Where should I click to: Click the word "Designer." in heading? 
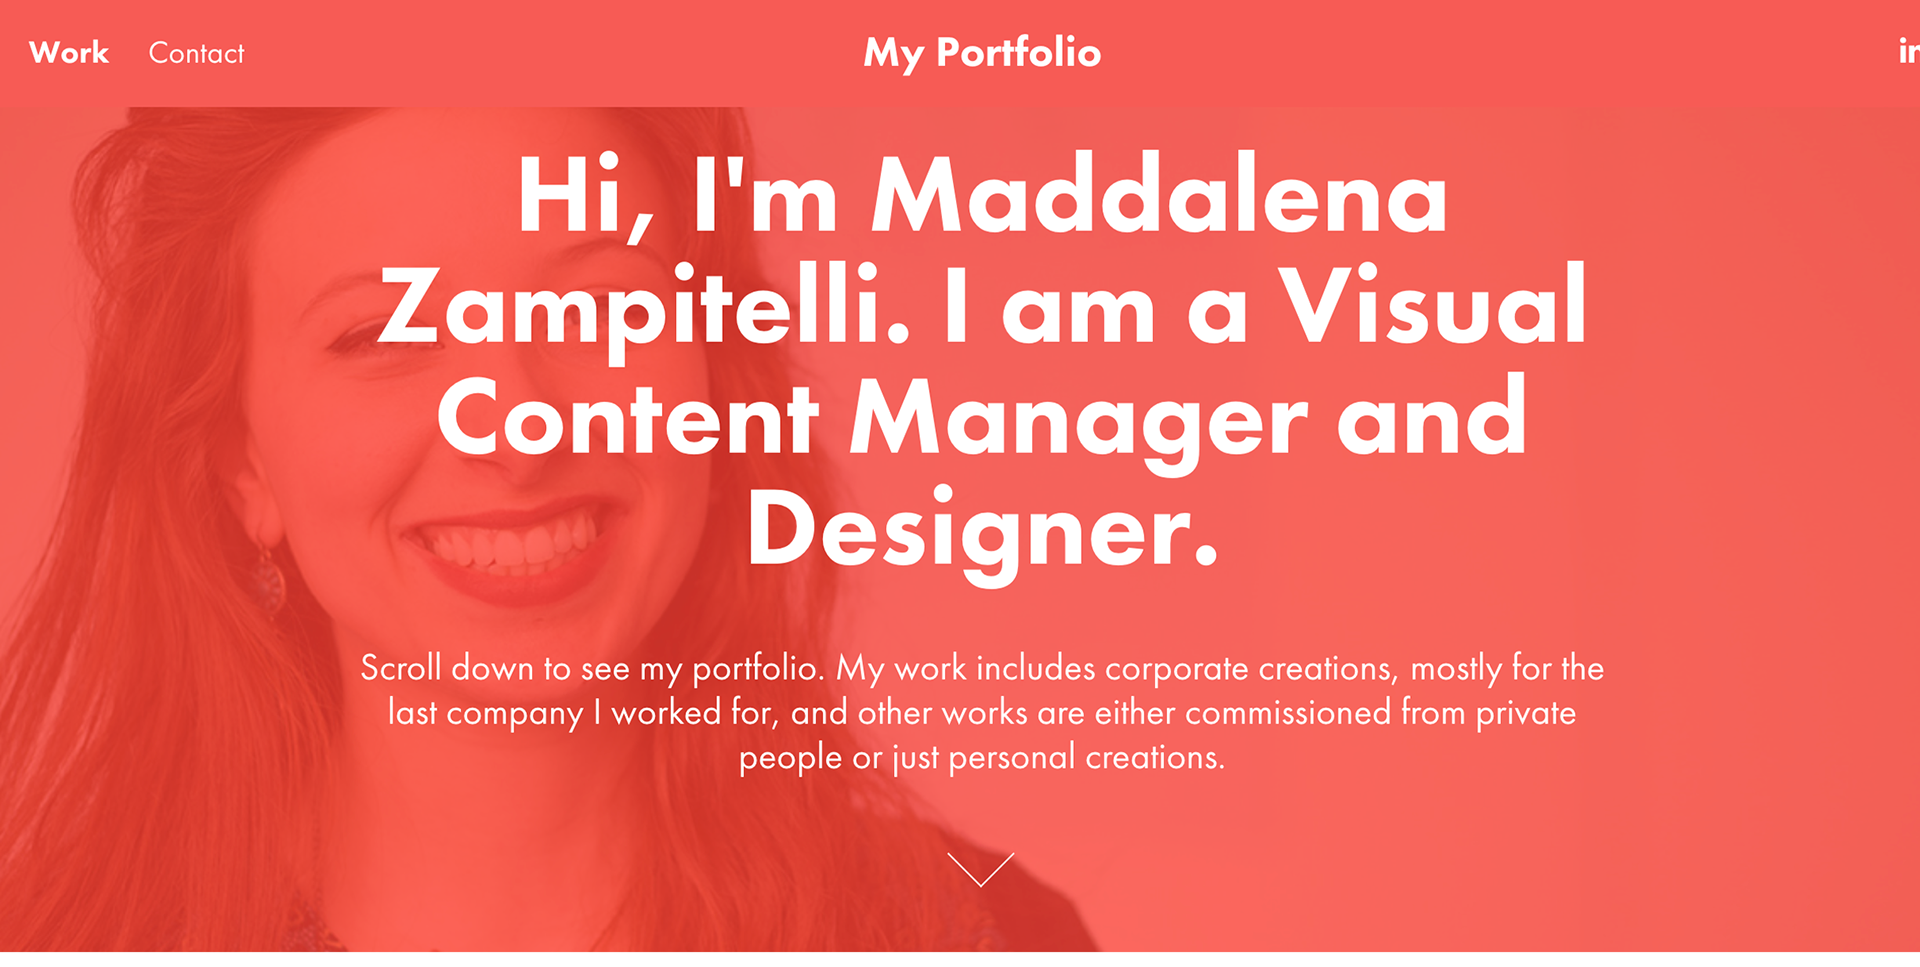[x=982, y=531]
